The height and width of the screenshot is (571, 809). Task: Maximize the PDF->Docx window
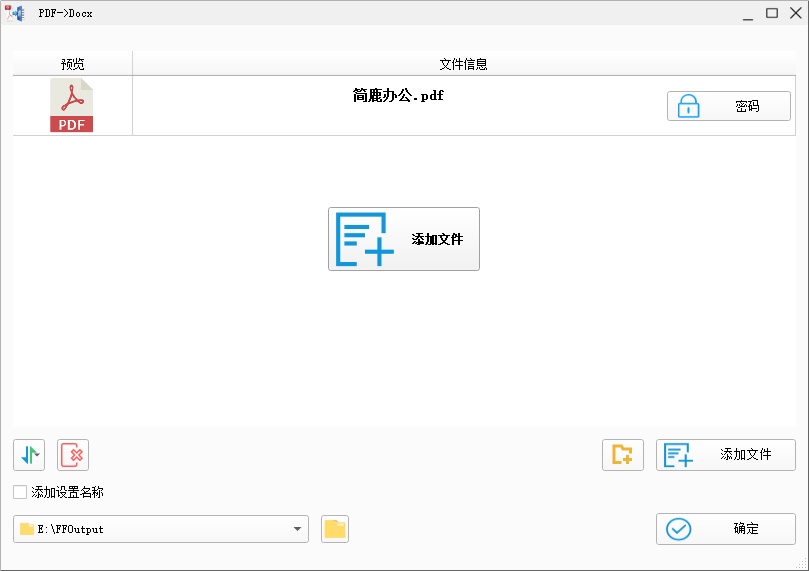pos(772,13)
